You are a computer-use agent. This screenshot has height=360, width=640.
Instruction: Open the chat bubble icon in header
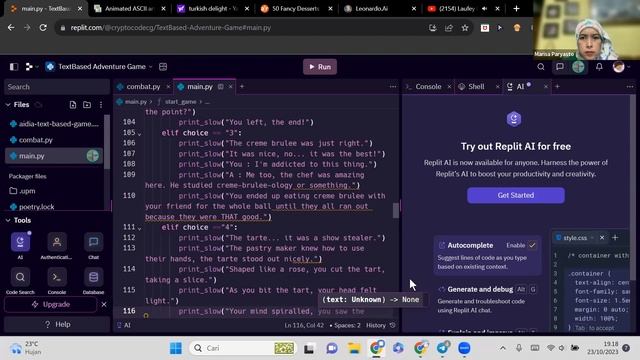pyautogui.click(x=560, y=67)
